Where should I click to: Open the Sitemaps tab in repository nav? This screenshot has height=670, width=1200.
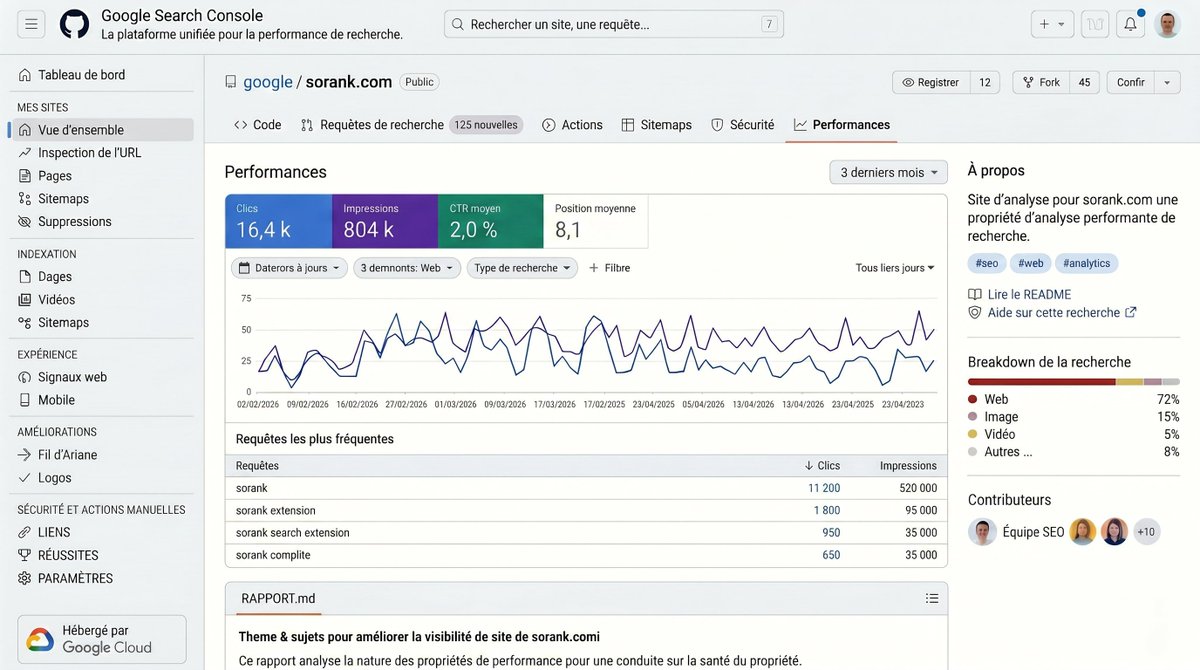pyautogui.click(x=656, y=125)
